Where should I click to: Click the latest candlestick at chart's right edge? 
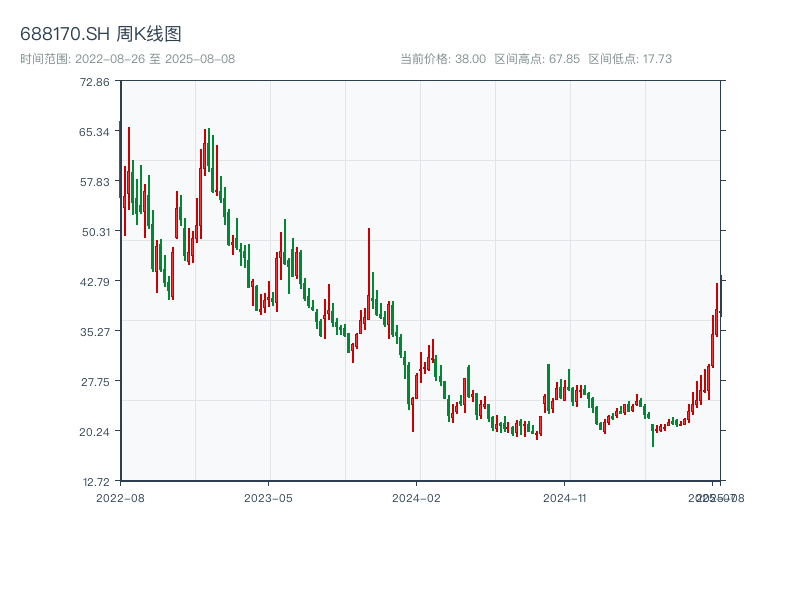tap(720, 300)
